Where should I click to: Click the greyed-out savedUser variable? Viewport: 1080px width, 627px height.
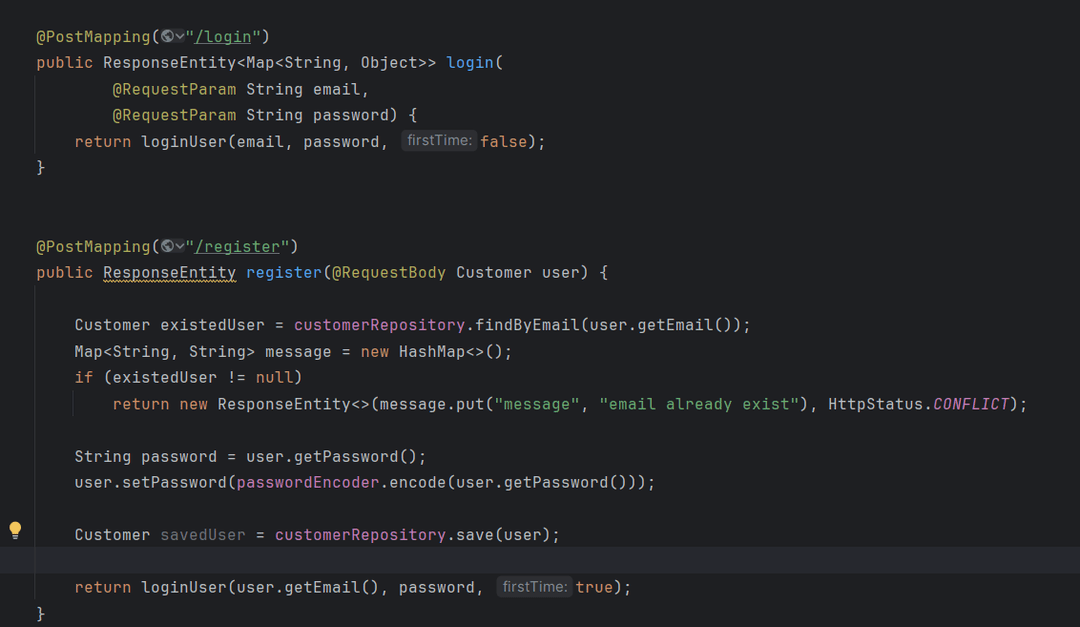202,535
